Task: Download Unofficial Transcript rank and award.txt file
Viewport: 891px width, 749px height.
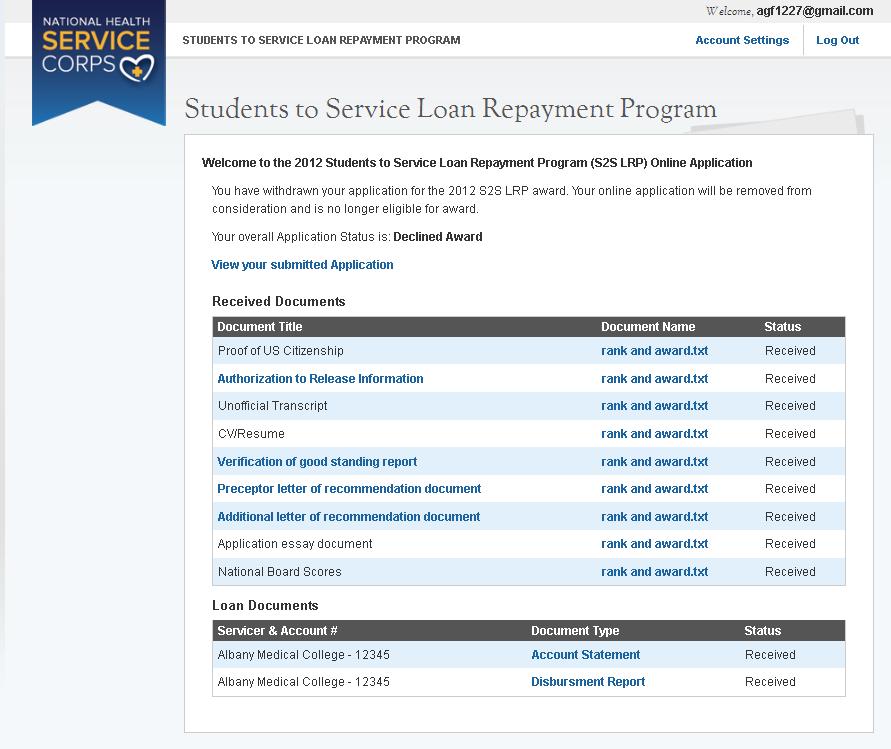Action: [x=654, y=406]
